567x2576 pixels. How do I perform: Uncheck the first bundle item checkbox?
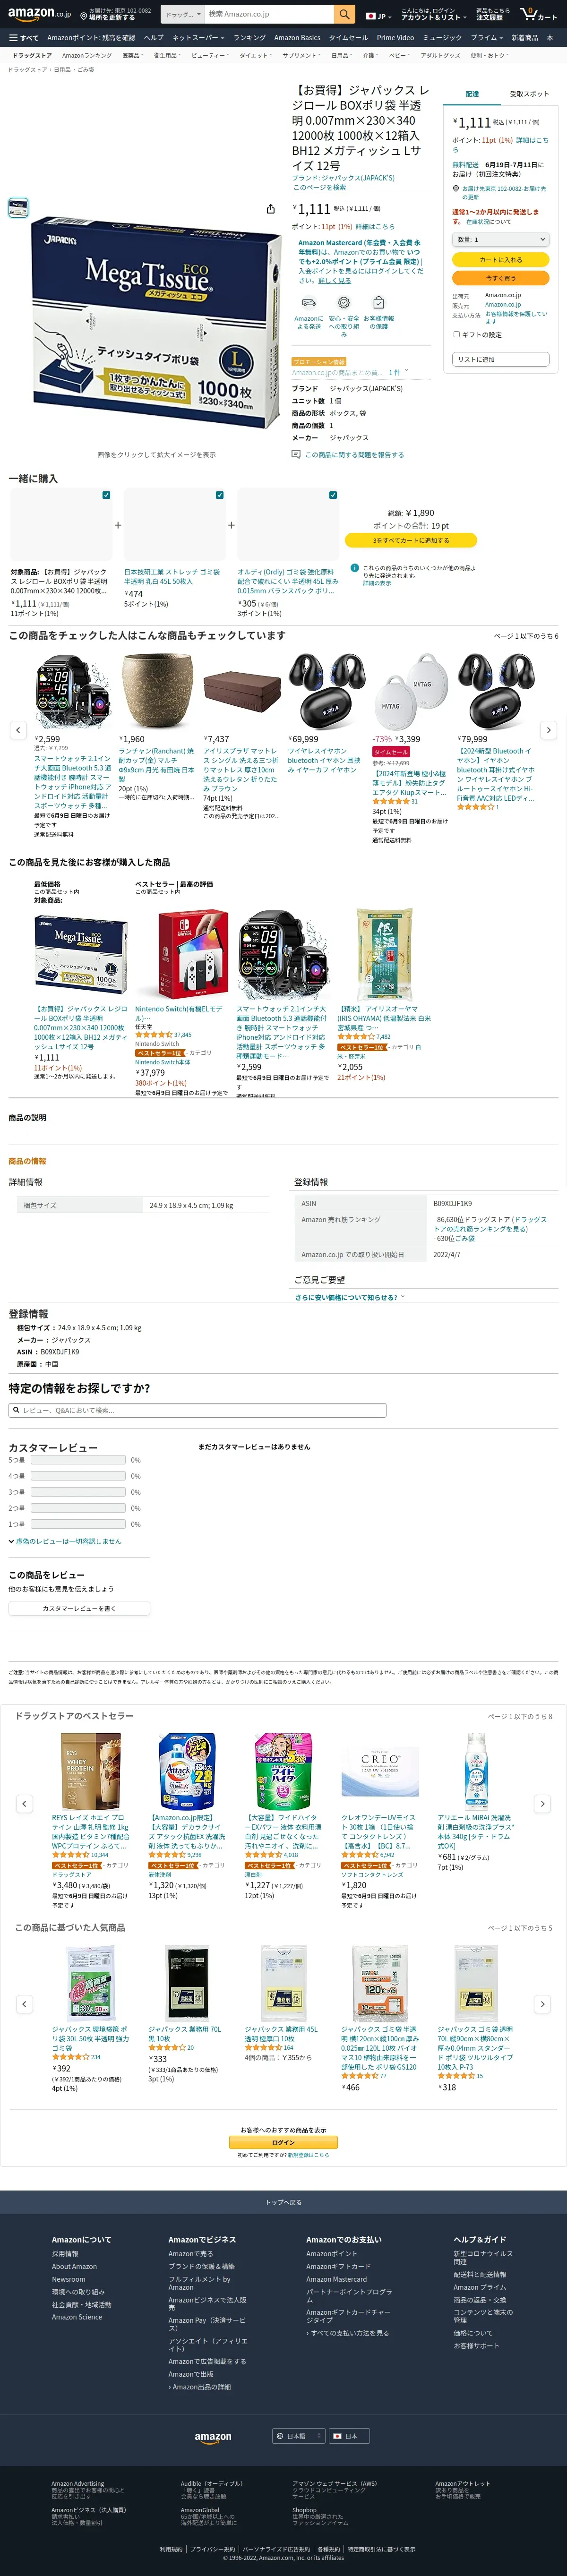pos(106,495)
